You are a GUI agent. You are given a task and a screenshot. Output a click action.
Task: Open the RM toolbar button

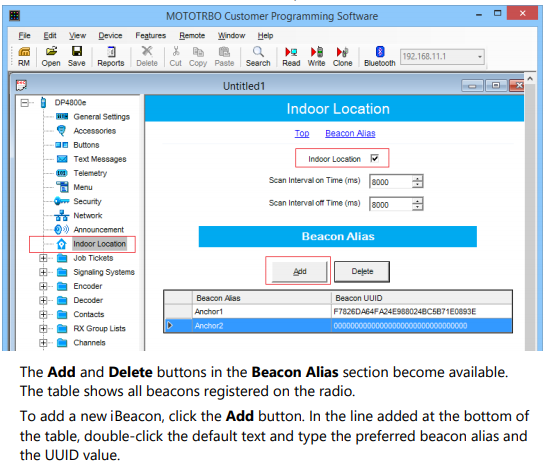(x=24, y=56)
